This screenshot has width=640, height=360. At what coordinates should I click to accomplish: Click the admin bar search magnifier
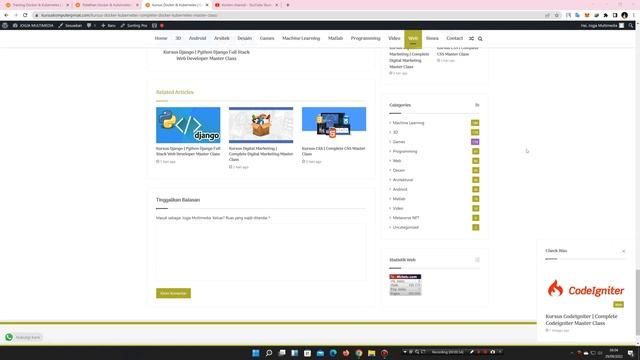coord(631,25)
